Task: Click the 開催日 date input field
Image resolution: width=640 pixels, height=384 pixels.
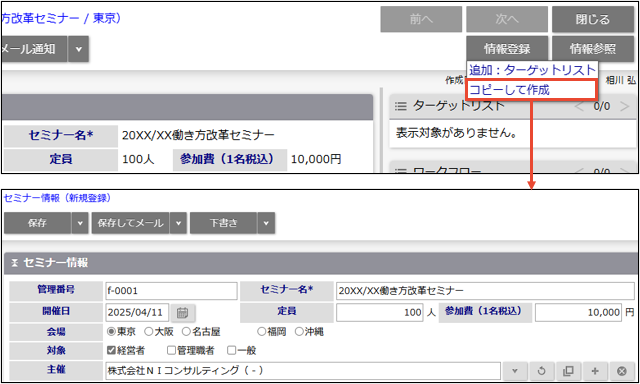Action: pyautogui.click(x=137, y=313)
